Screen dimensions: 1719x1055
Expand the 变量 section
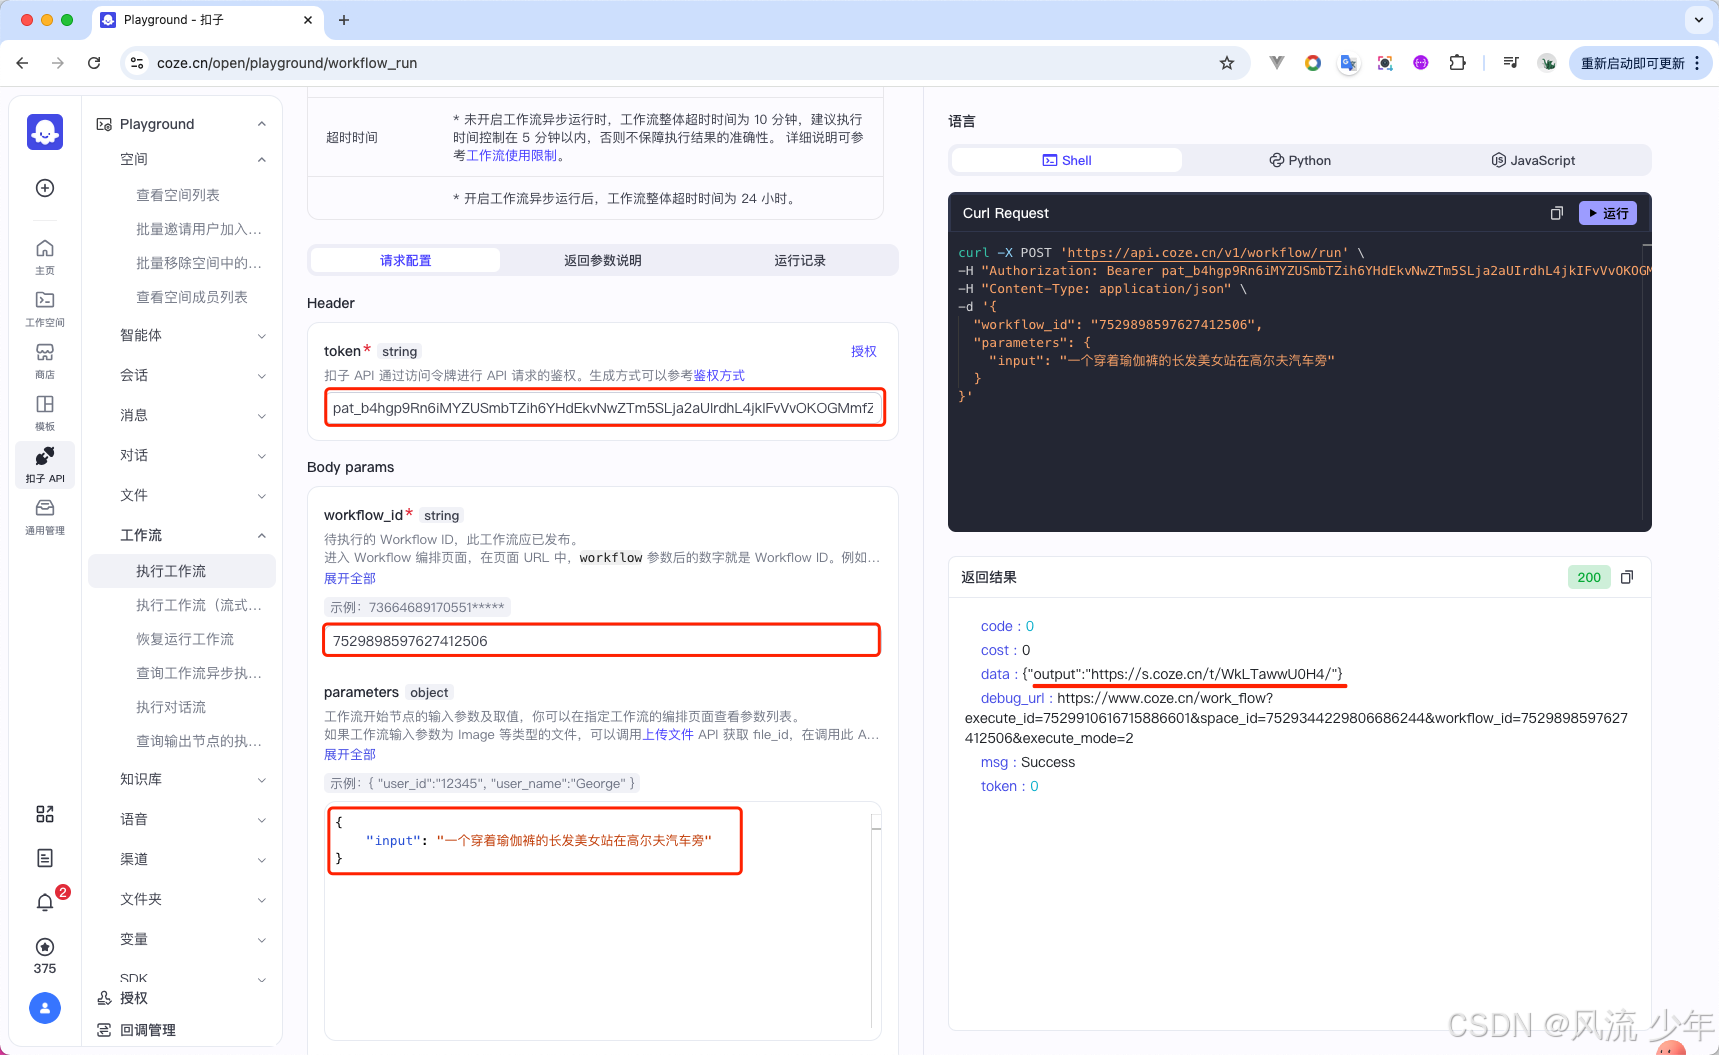tap(262, 939)
